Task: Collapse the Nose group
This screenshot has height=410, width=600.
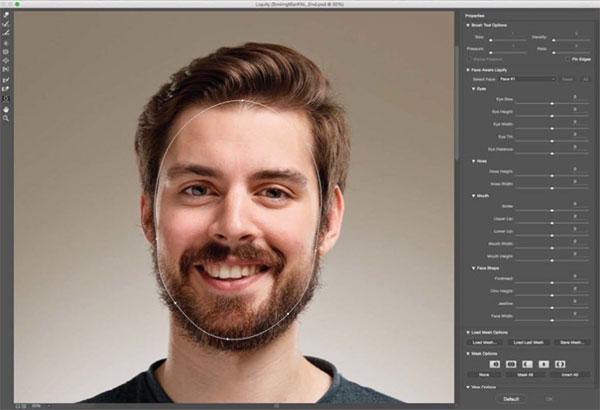Action: coord(474,161)
